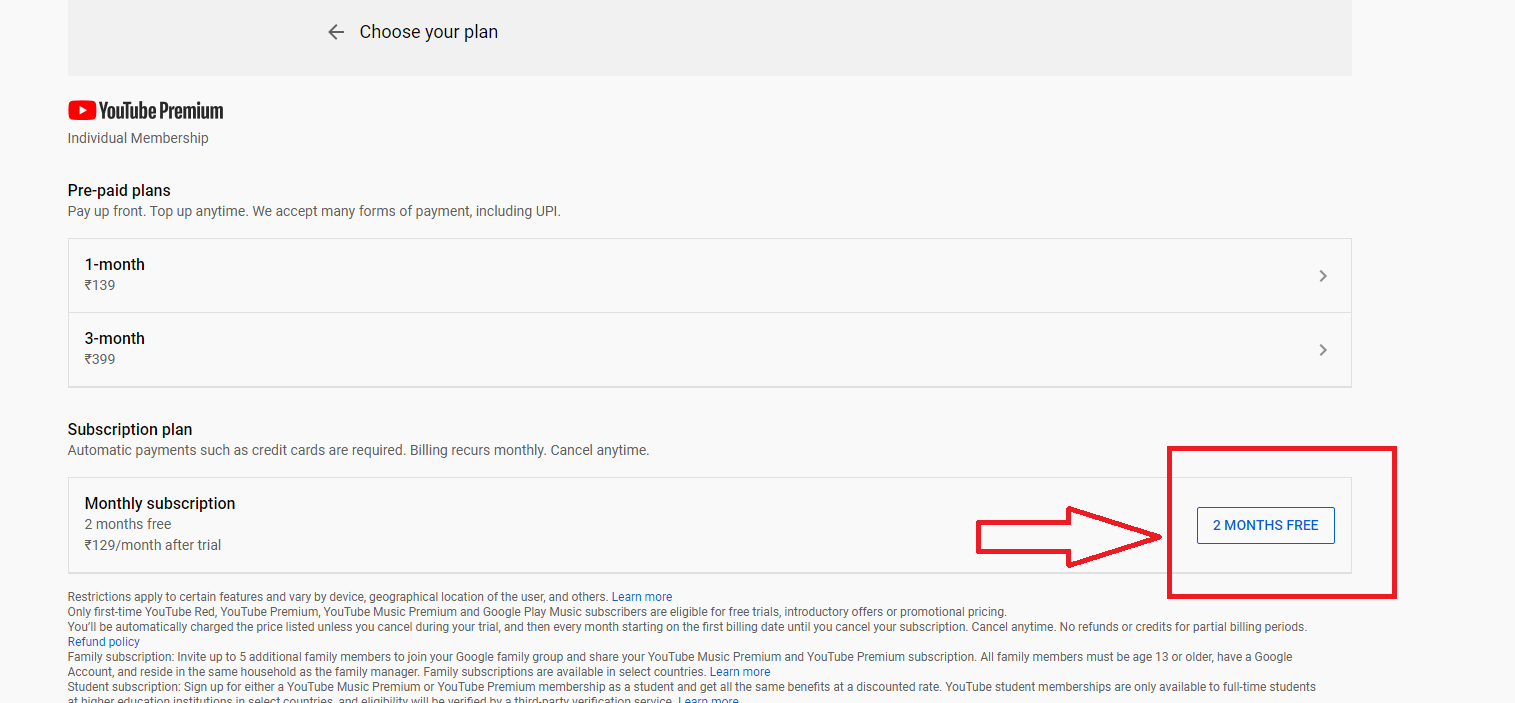
Task: Open the Refund policy link
Action: pyautogui.click(x=104, y=642)
